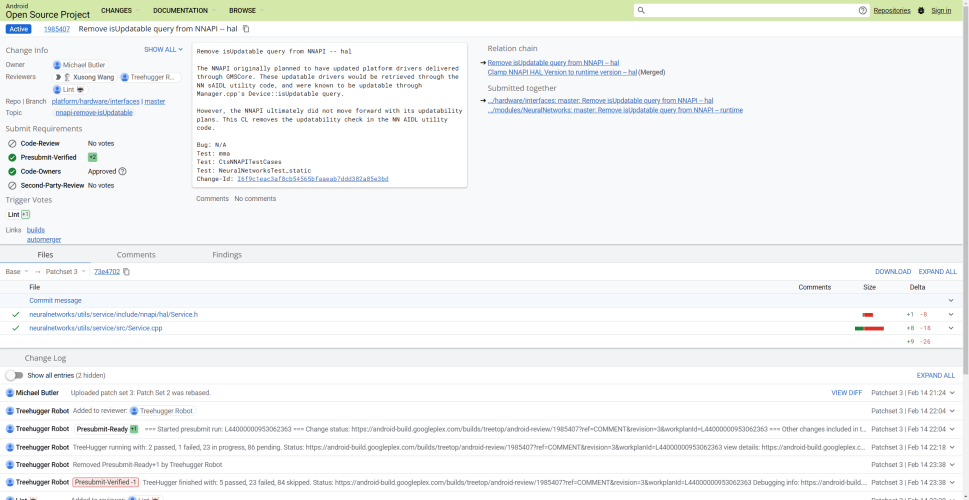Click the Presubmit-Verified +2 vote label
This screenshot has width=969, height=500.
(x=93, y=157)
